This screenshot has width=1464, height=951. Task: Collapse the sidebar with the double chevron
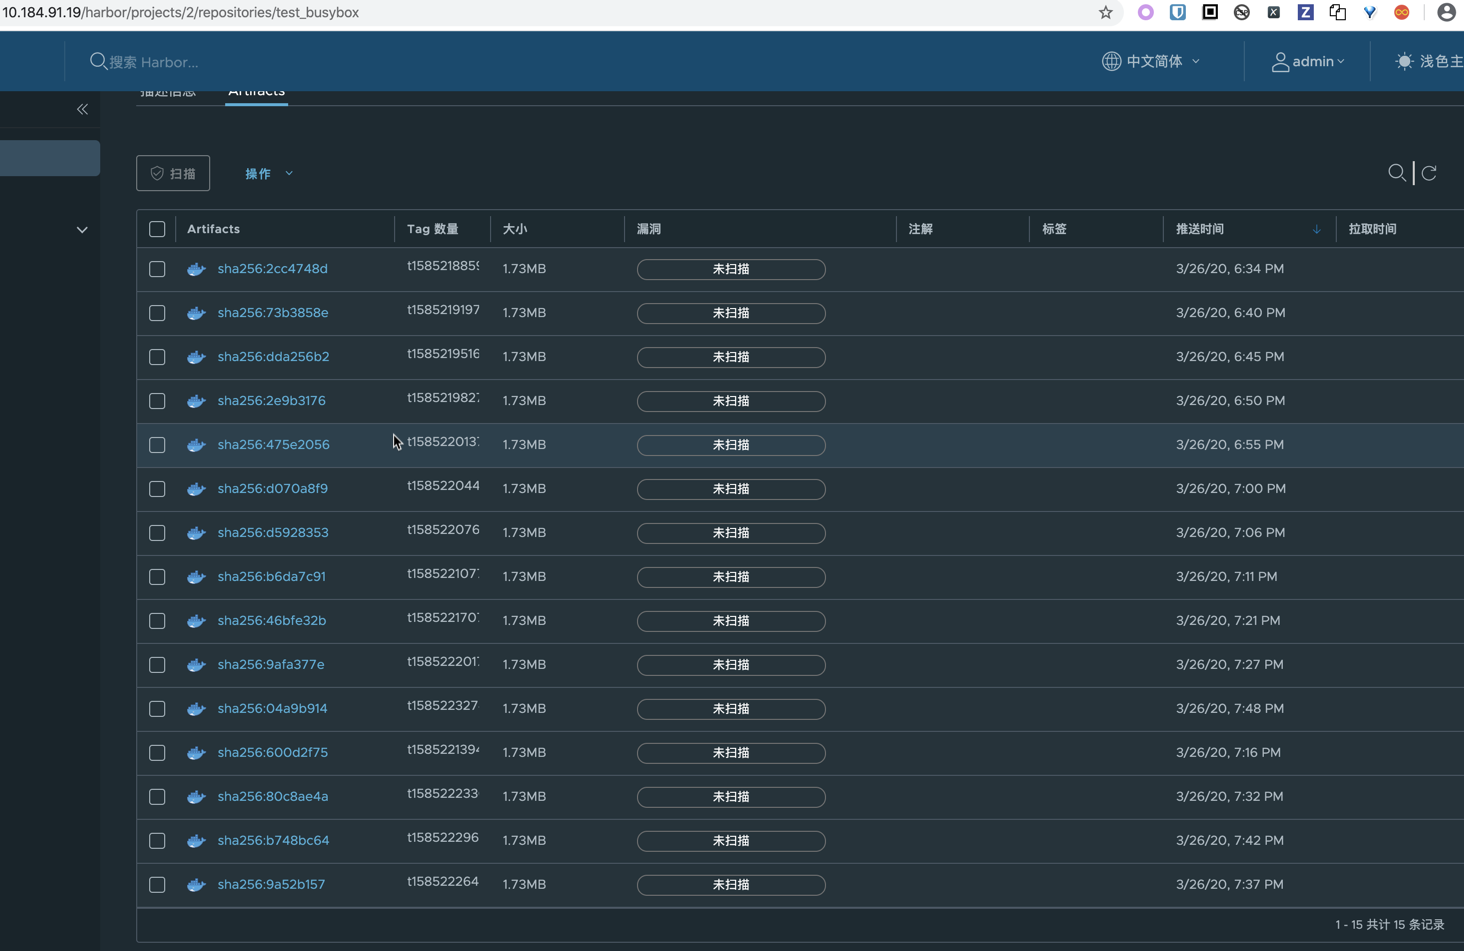[x=82, y=109]
